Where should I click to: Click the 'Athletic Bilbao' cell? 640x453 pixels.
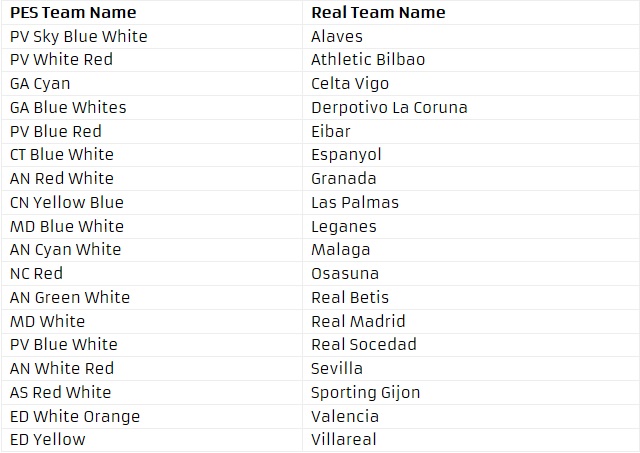367,60
